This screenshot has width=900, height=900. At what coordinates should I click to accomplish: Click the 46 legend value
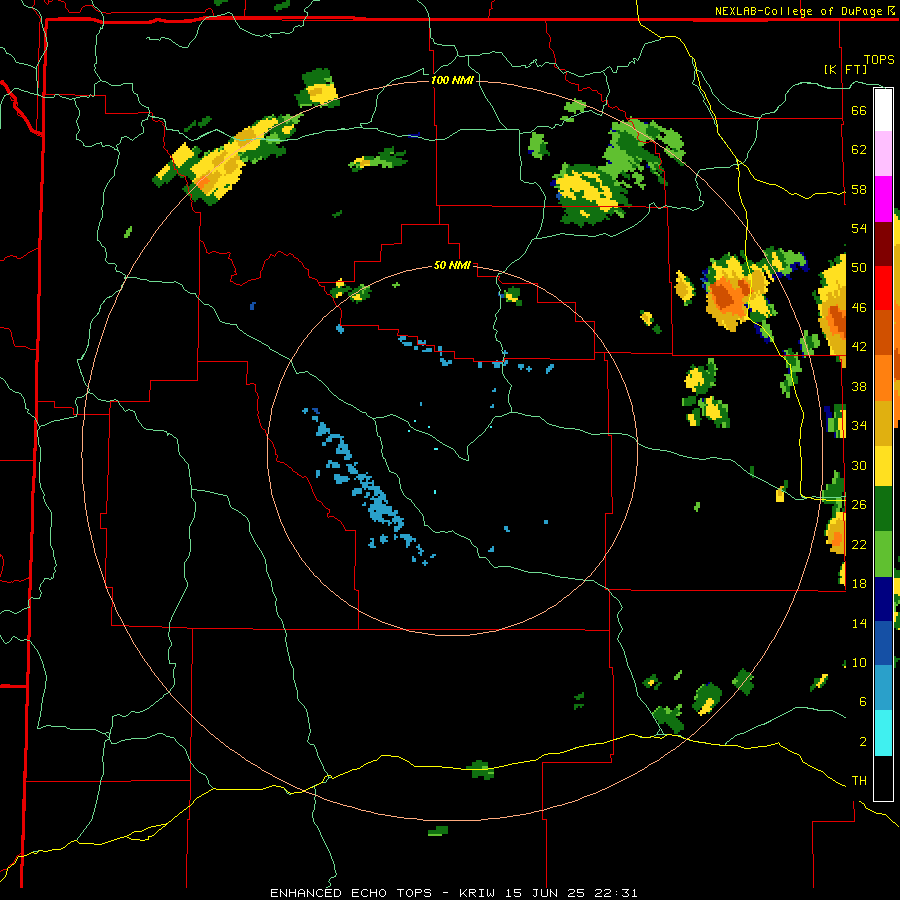[859, 308]
